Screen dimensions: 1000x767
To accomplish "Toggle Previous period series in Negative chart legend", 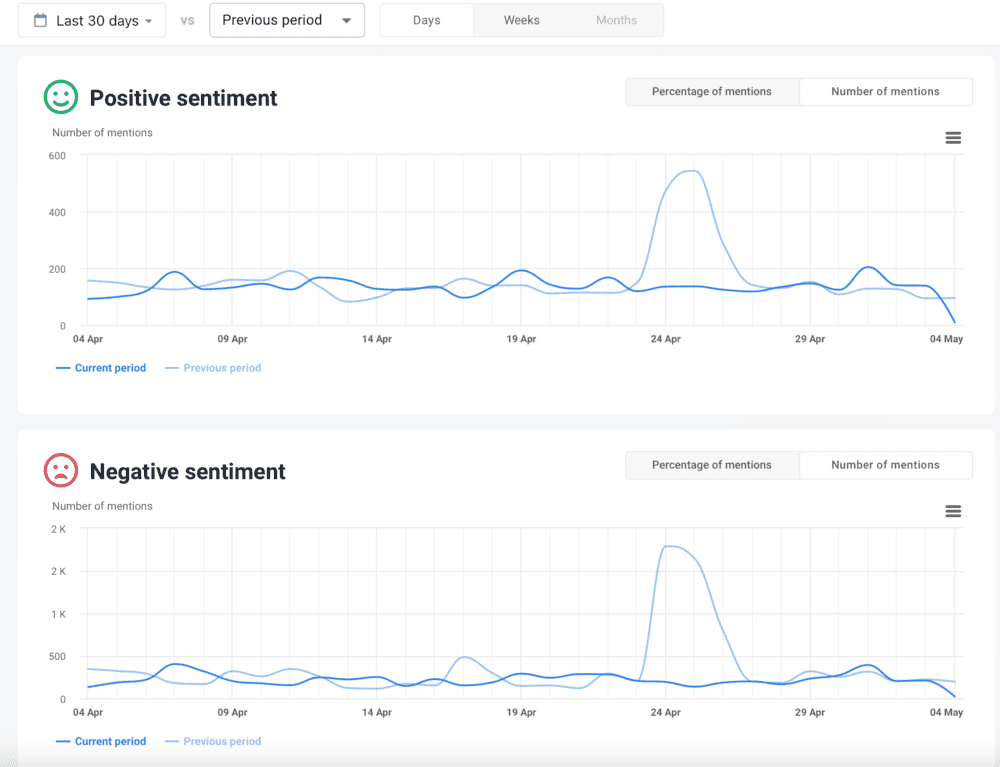I will pos(213,741).
